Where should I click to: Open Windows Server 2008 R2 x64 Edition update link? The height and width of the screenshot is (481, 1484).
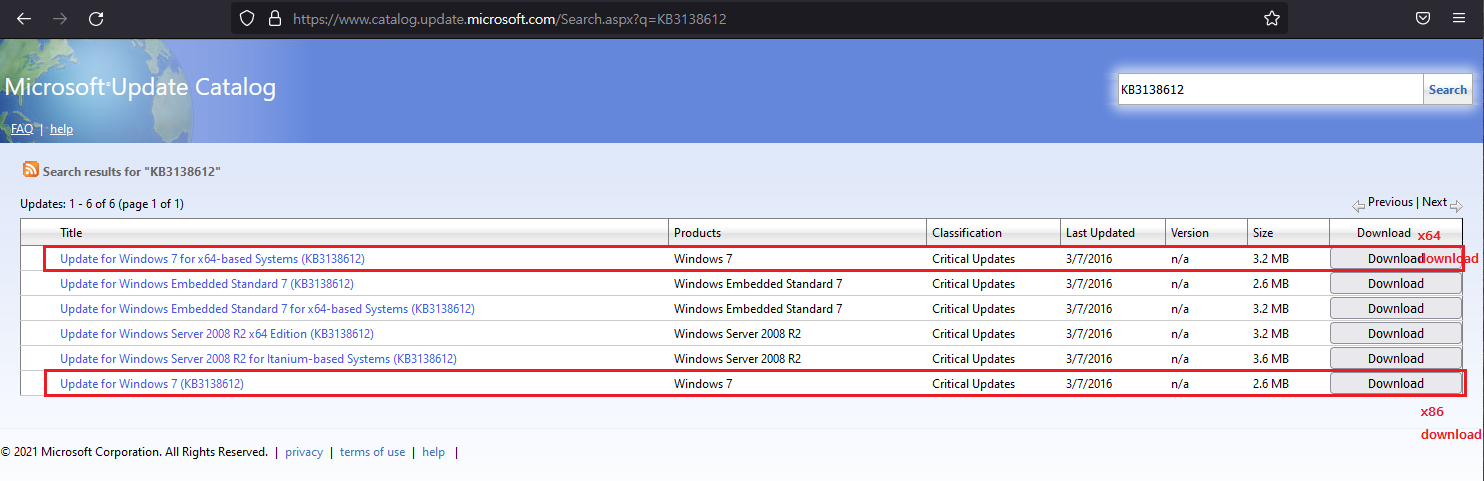coord(217,334)
